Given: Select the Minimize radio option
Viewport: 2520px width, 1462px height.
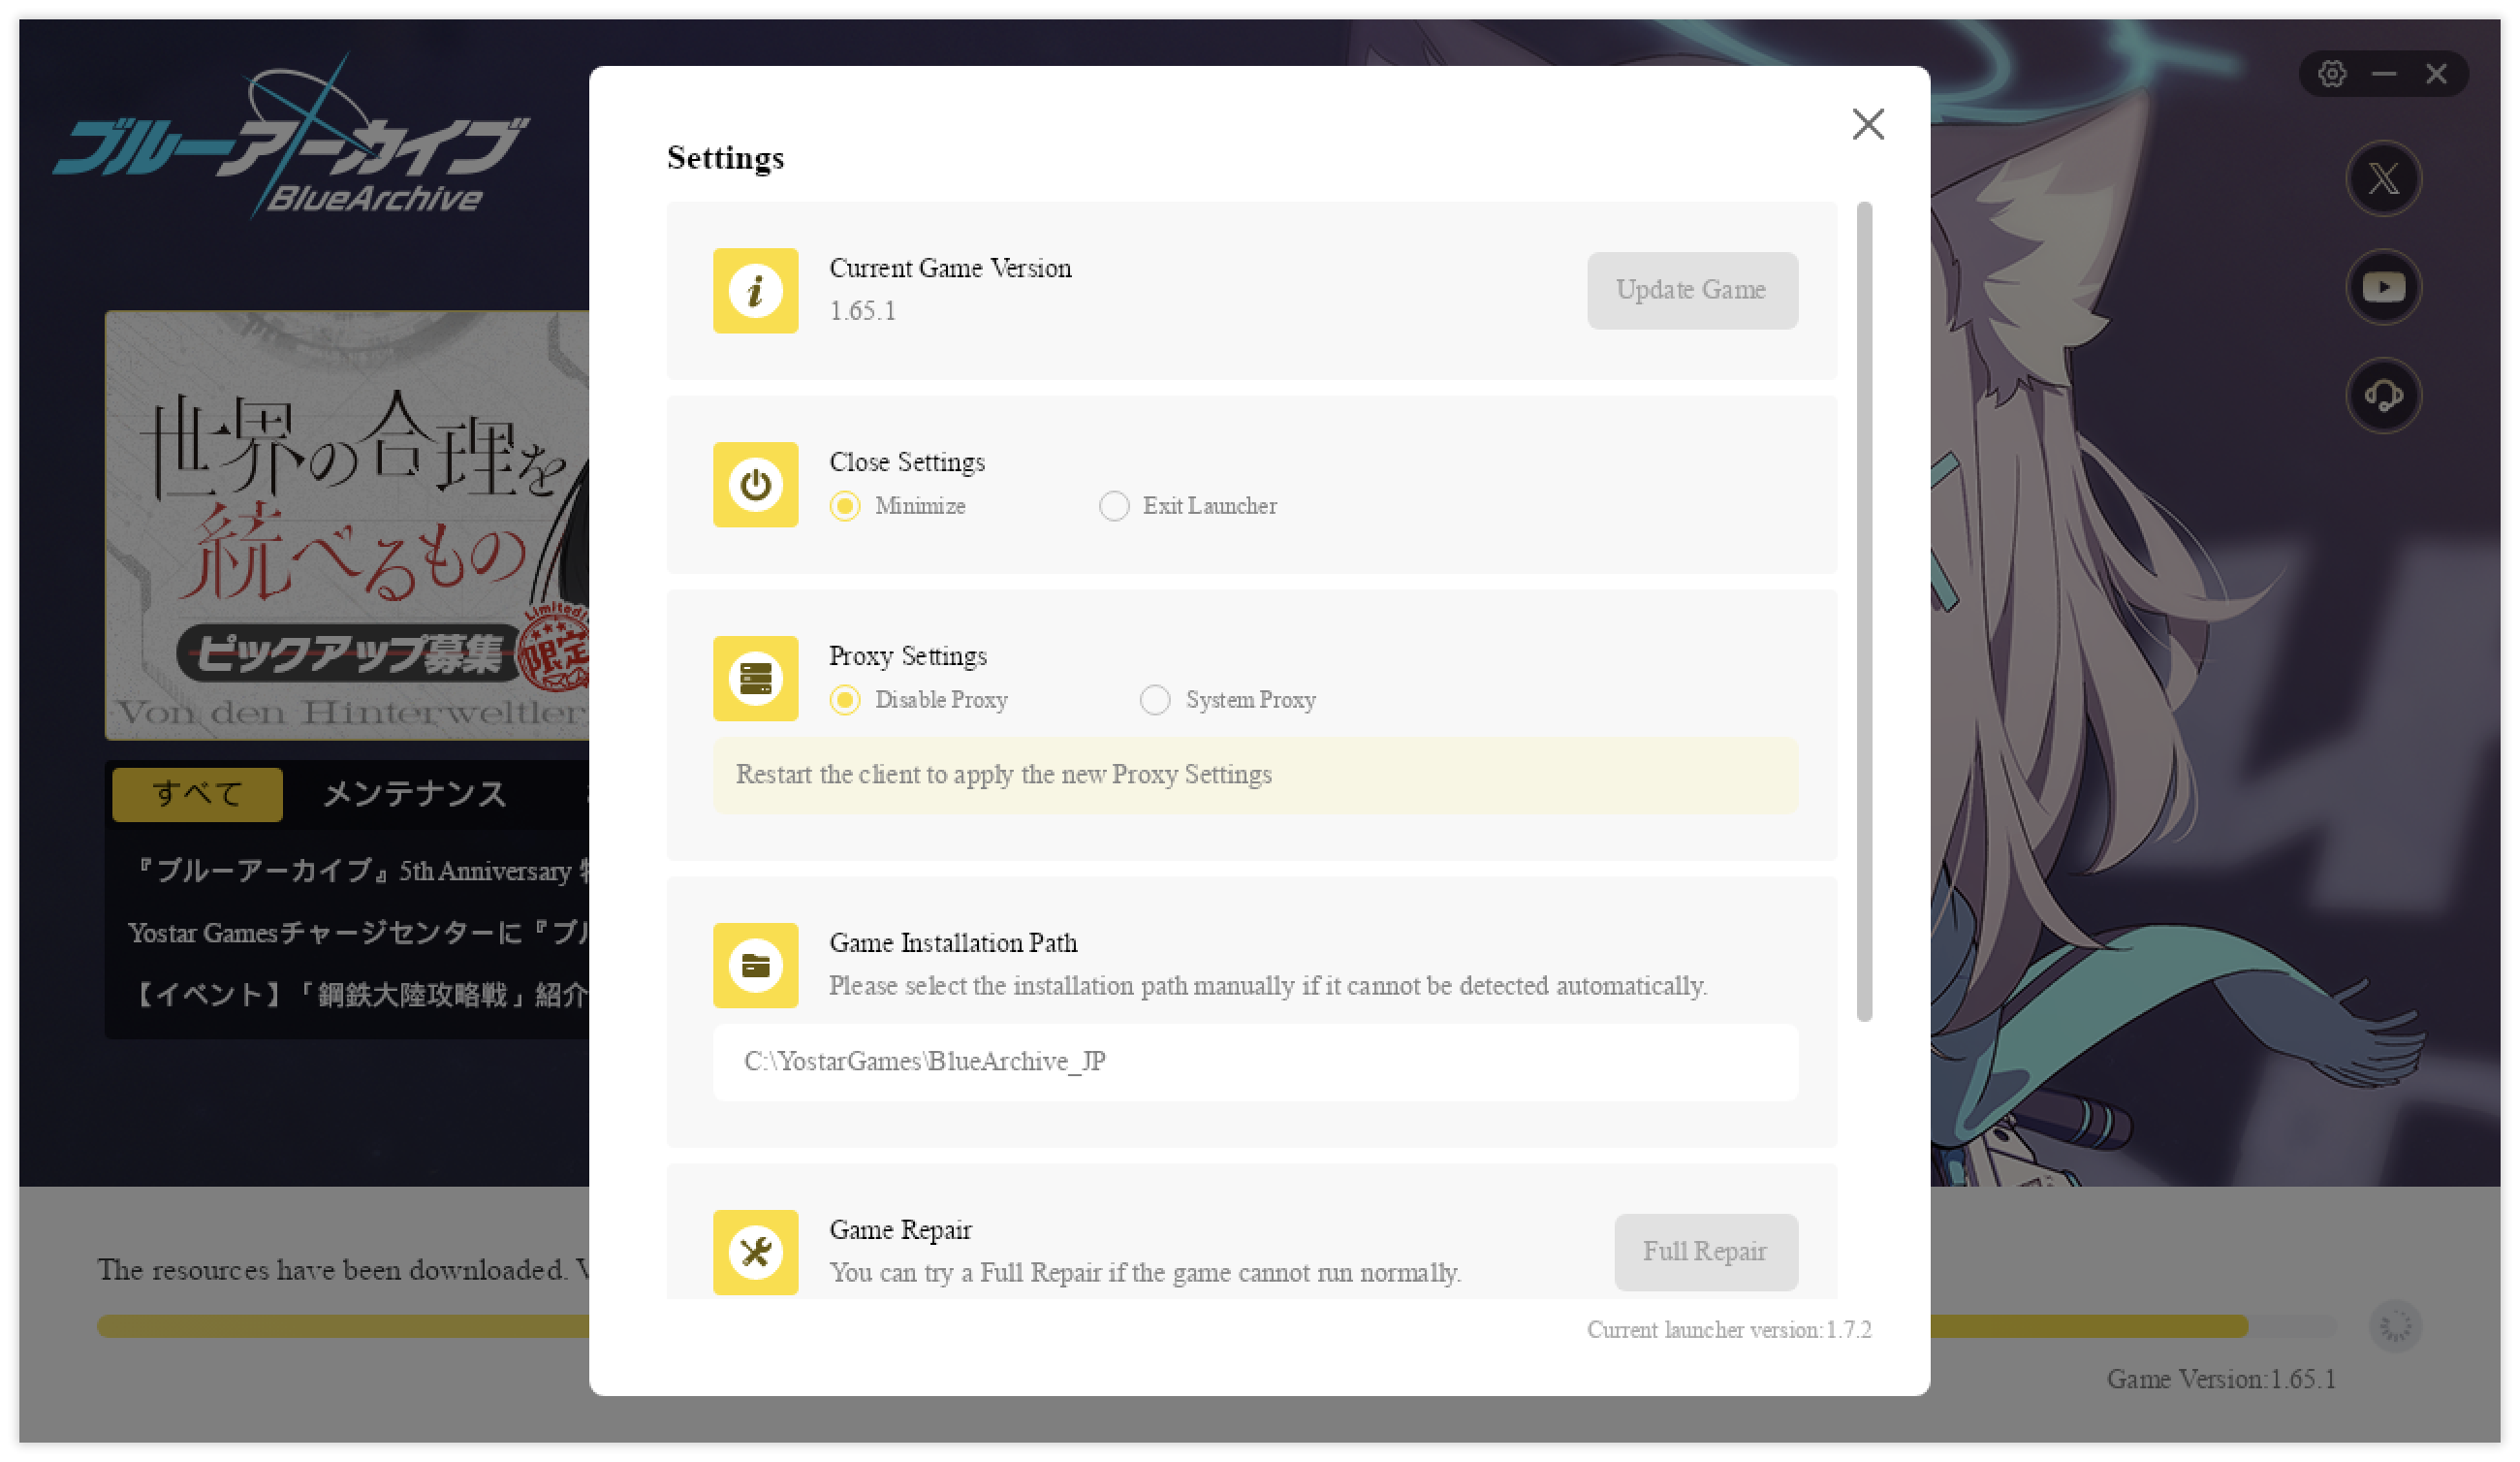Looking at the screenshot, I should (845, 506).
